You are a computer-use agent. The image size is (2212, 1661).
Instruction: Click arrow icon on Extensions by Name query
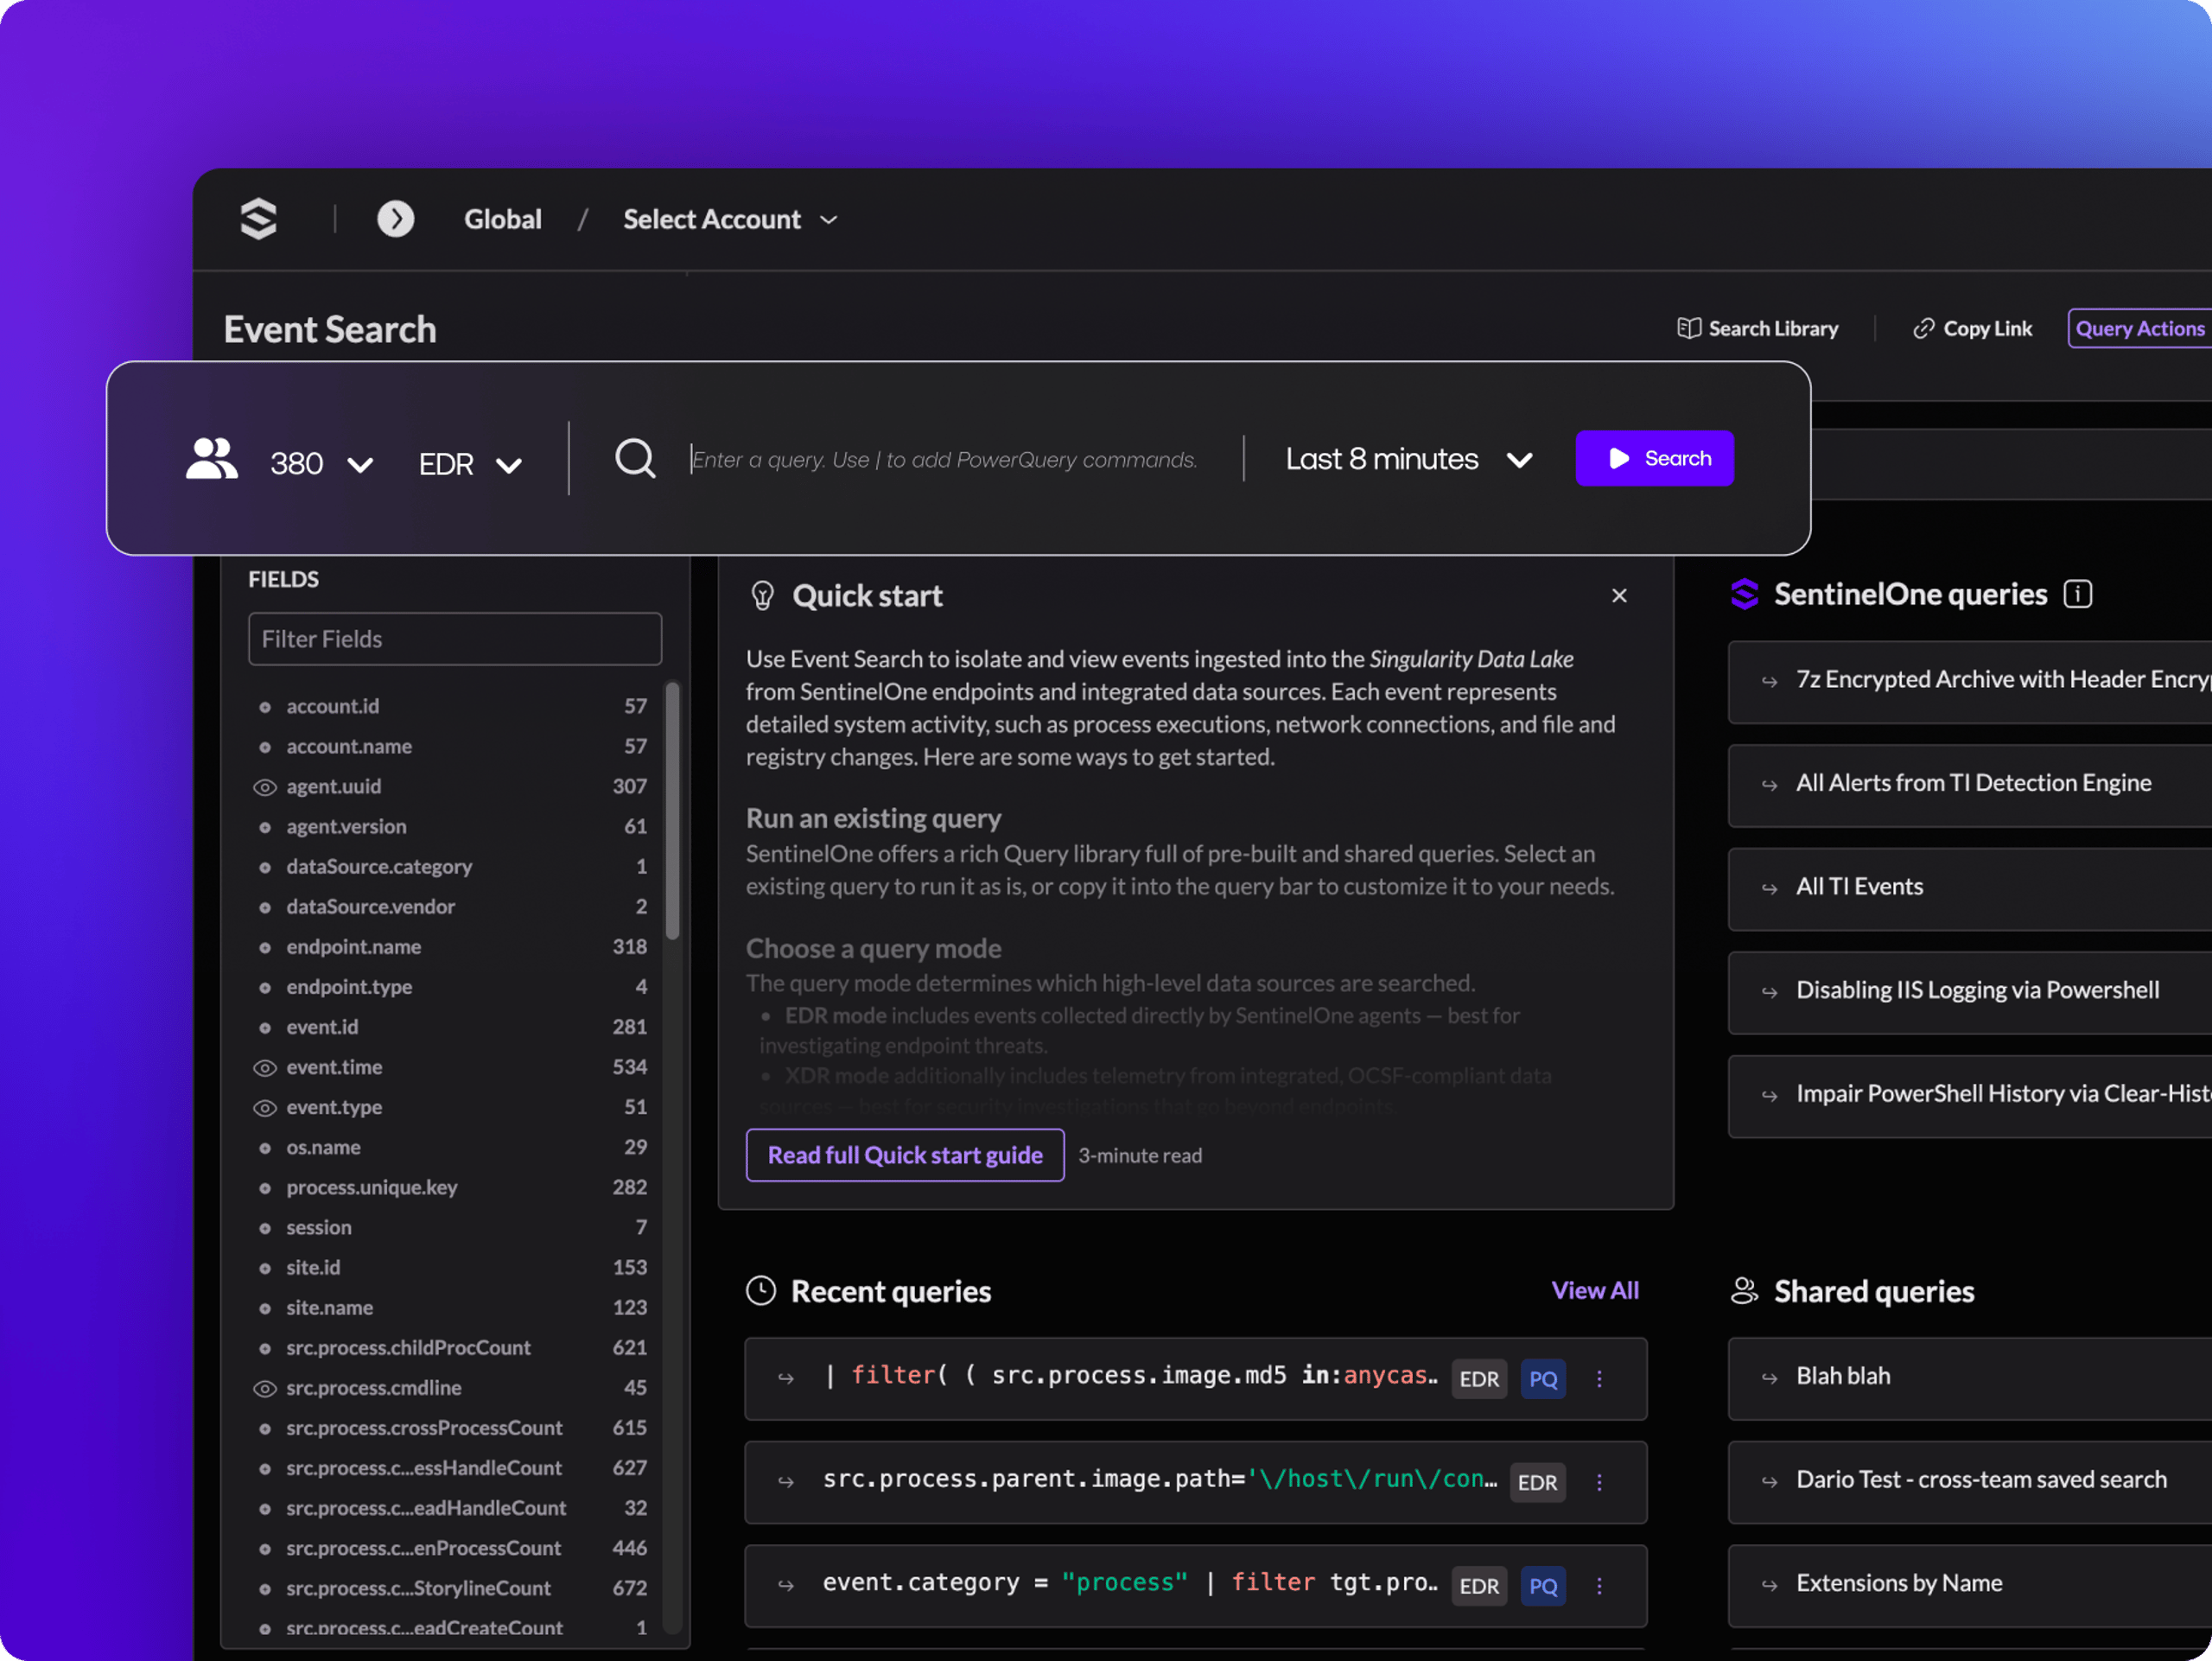point(1770,1586)
